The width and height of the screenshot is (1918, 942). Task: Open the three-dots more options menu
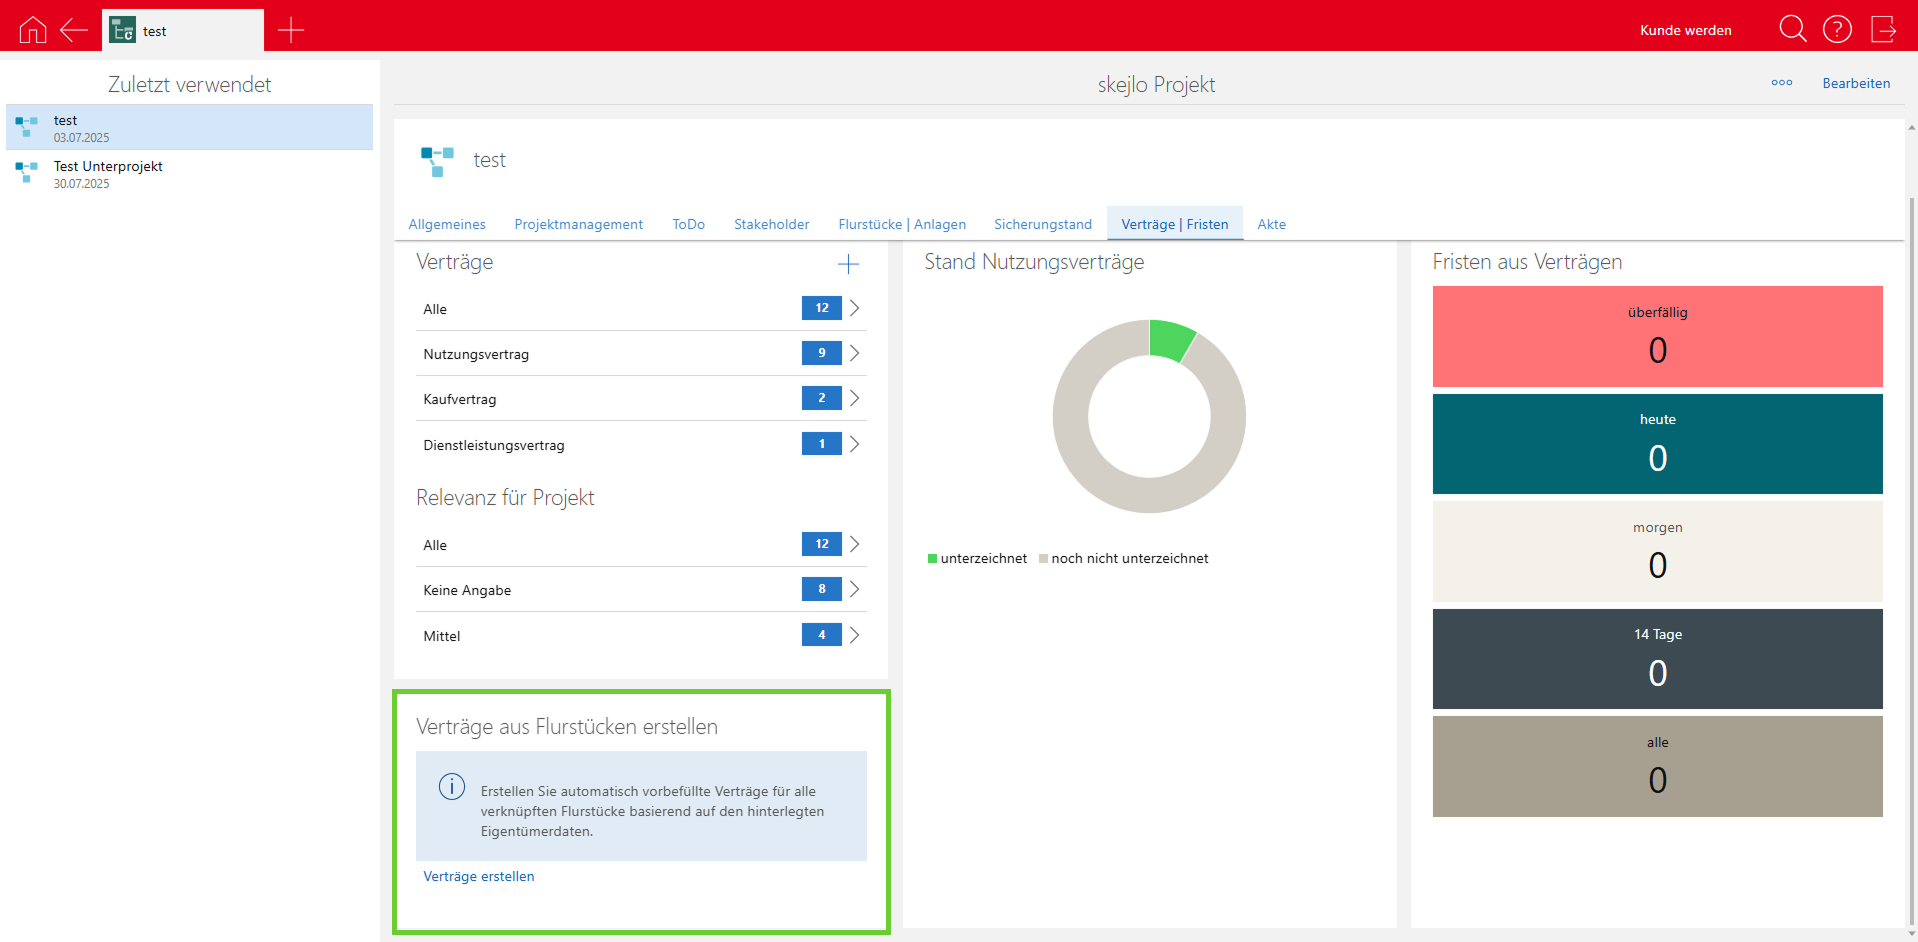(x=1781, y=83)
